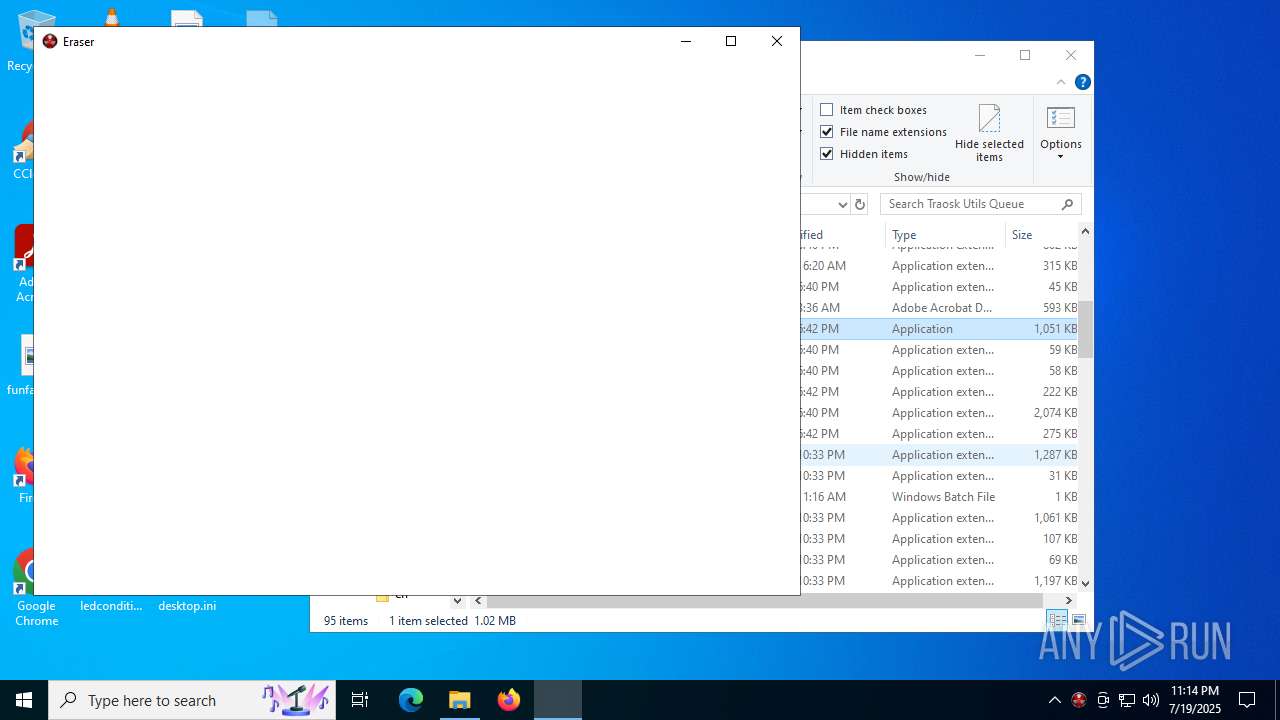Select the 2,074 KB file row
1280x720 pixels.
coord(939,413)
